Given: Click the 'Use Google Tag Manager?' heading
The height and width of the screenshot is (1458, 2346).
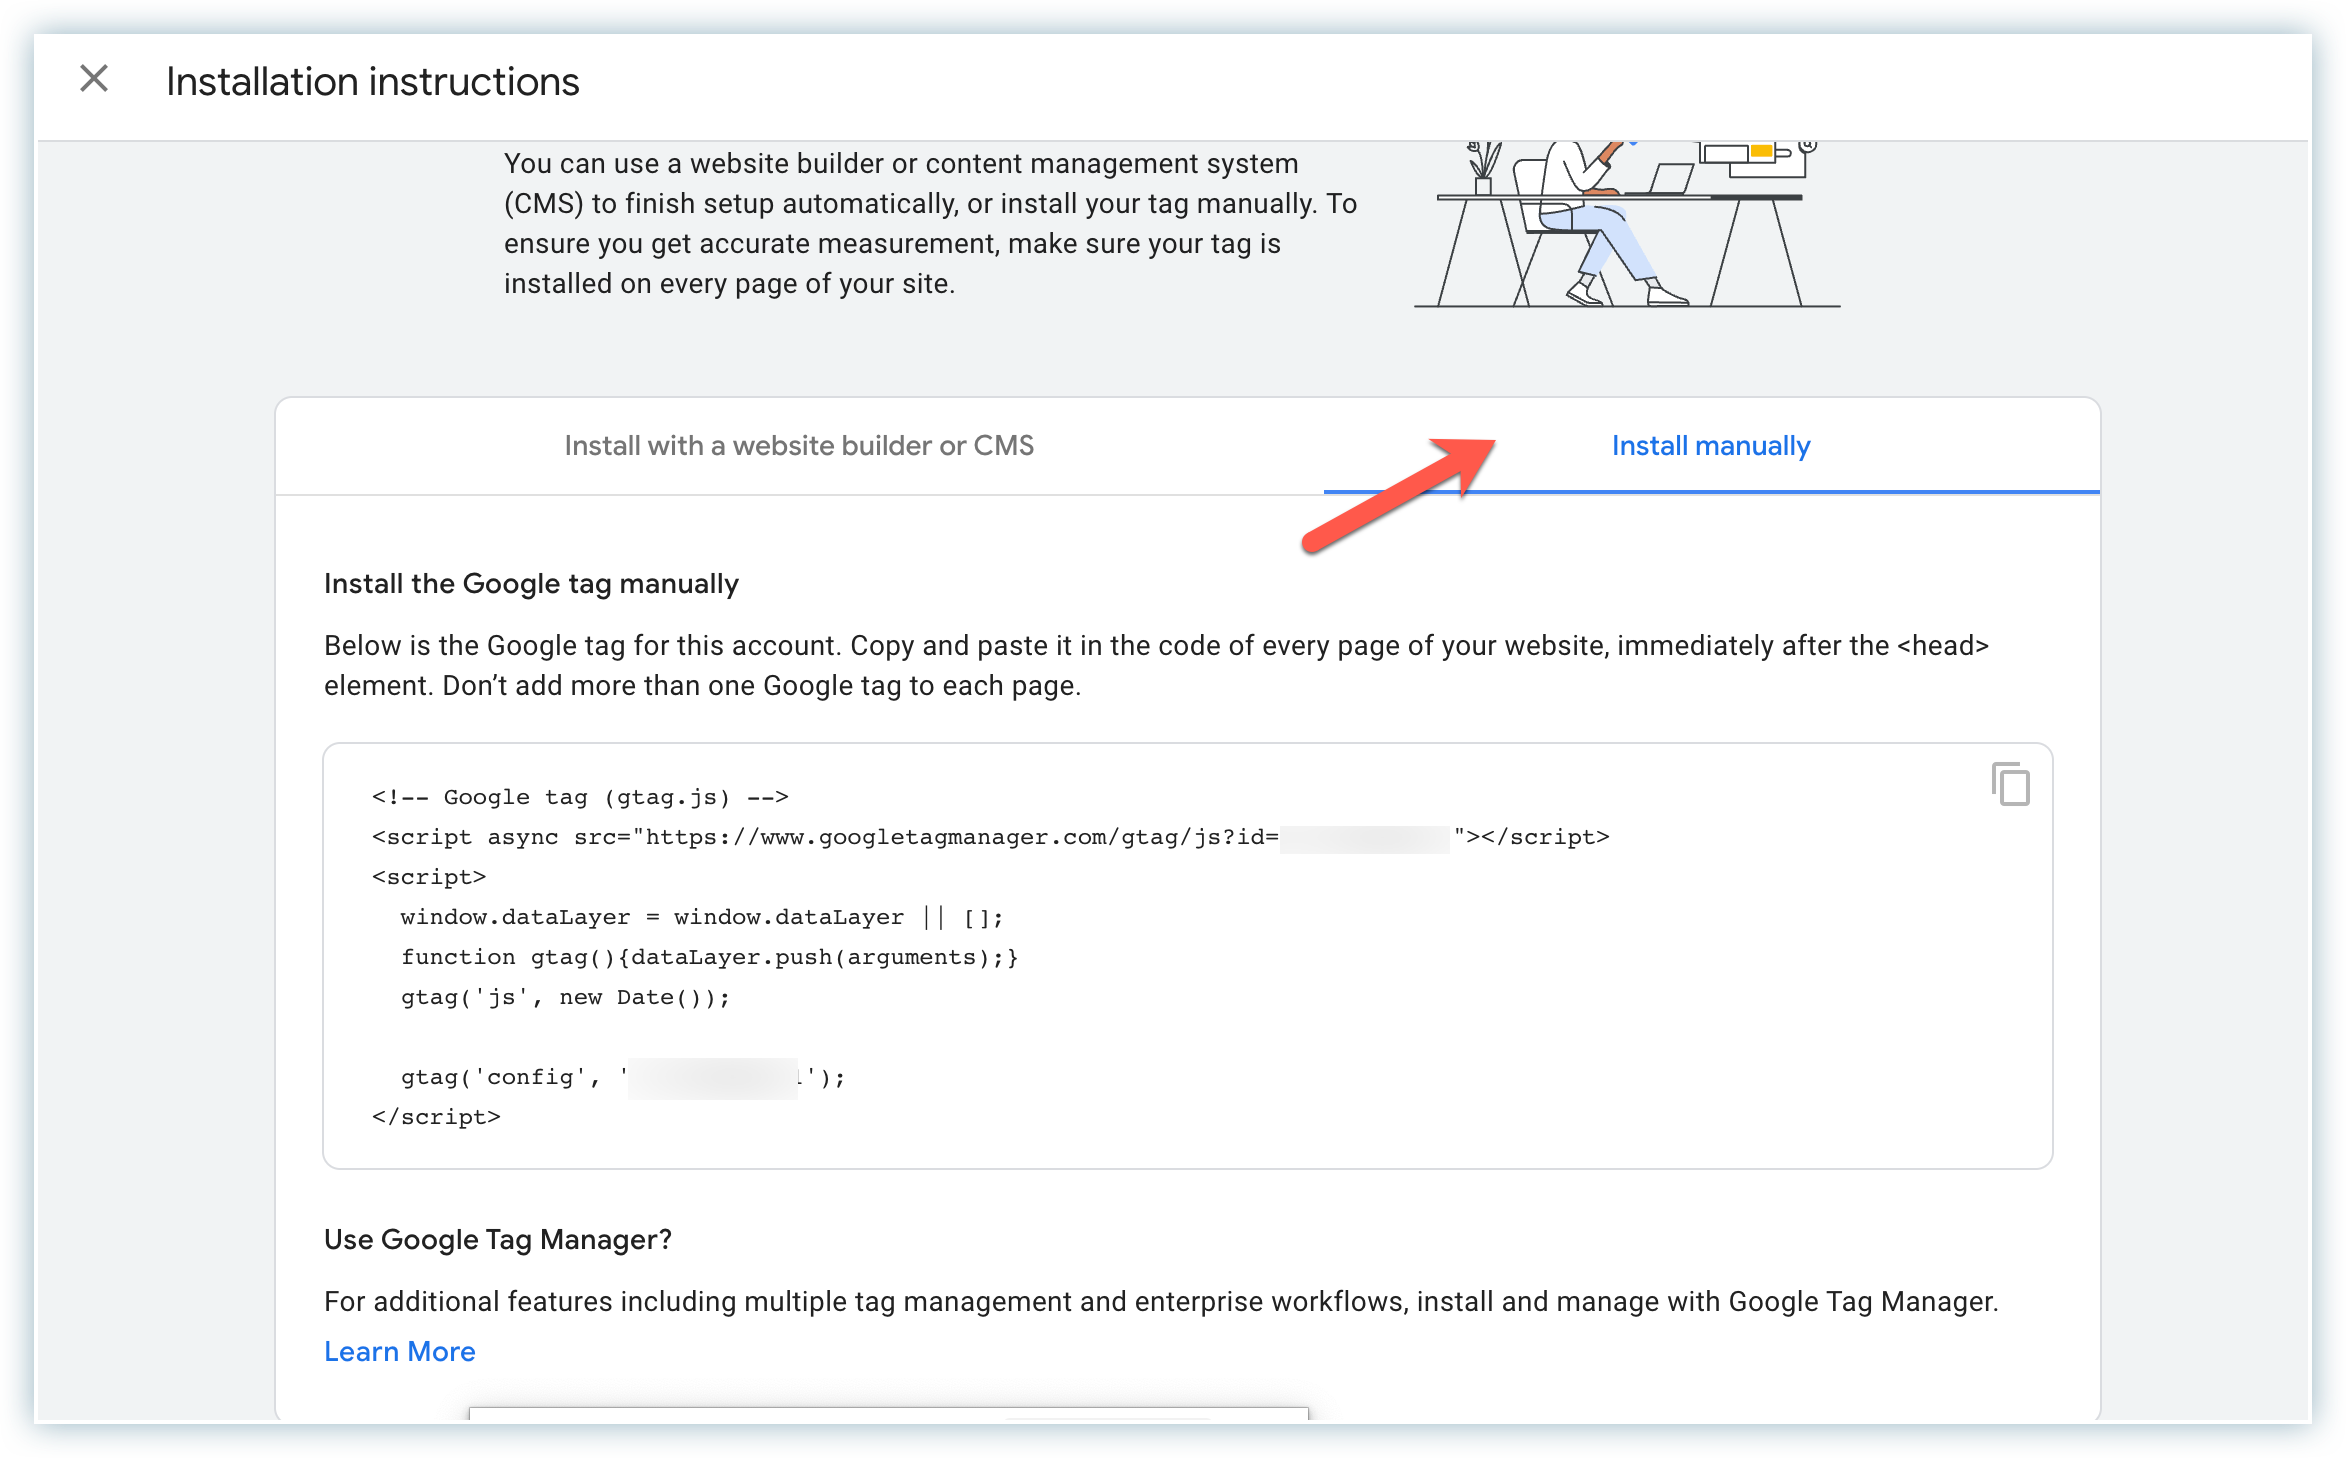Looking at the screenshot, I should point(497,1240).
